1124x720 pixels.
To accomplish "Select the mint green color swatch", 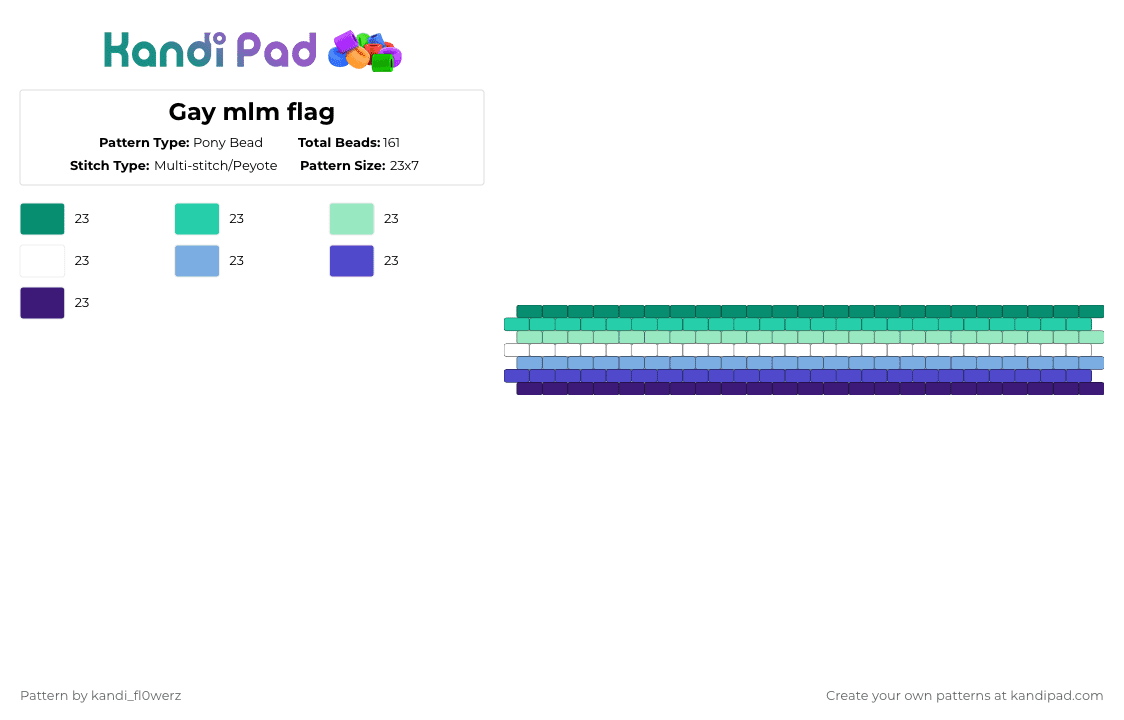I will click(352, 219).
